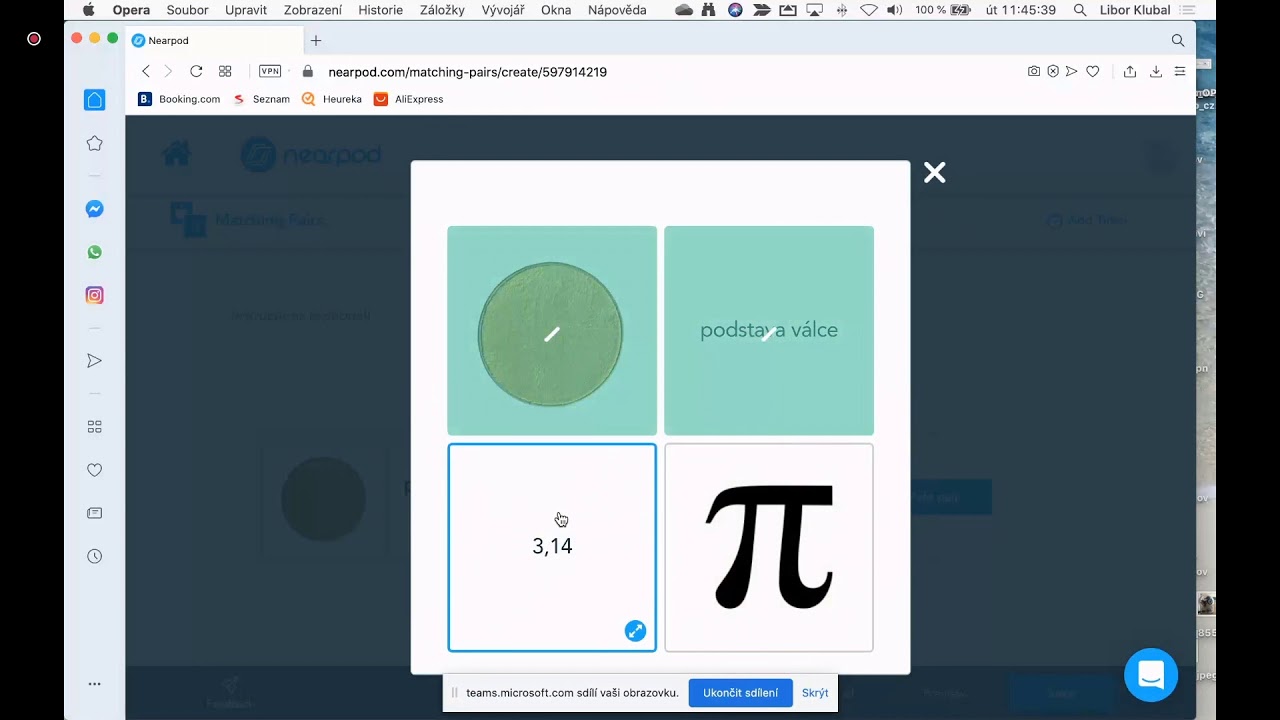The image size is (1280, 720).
Task: Open My Flow sidebar icon
Action: coord(94,360)
